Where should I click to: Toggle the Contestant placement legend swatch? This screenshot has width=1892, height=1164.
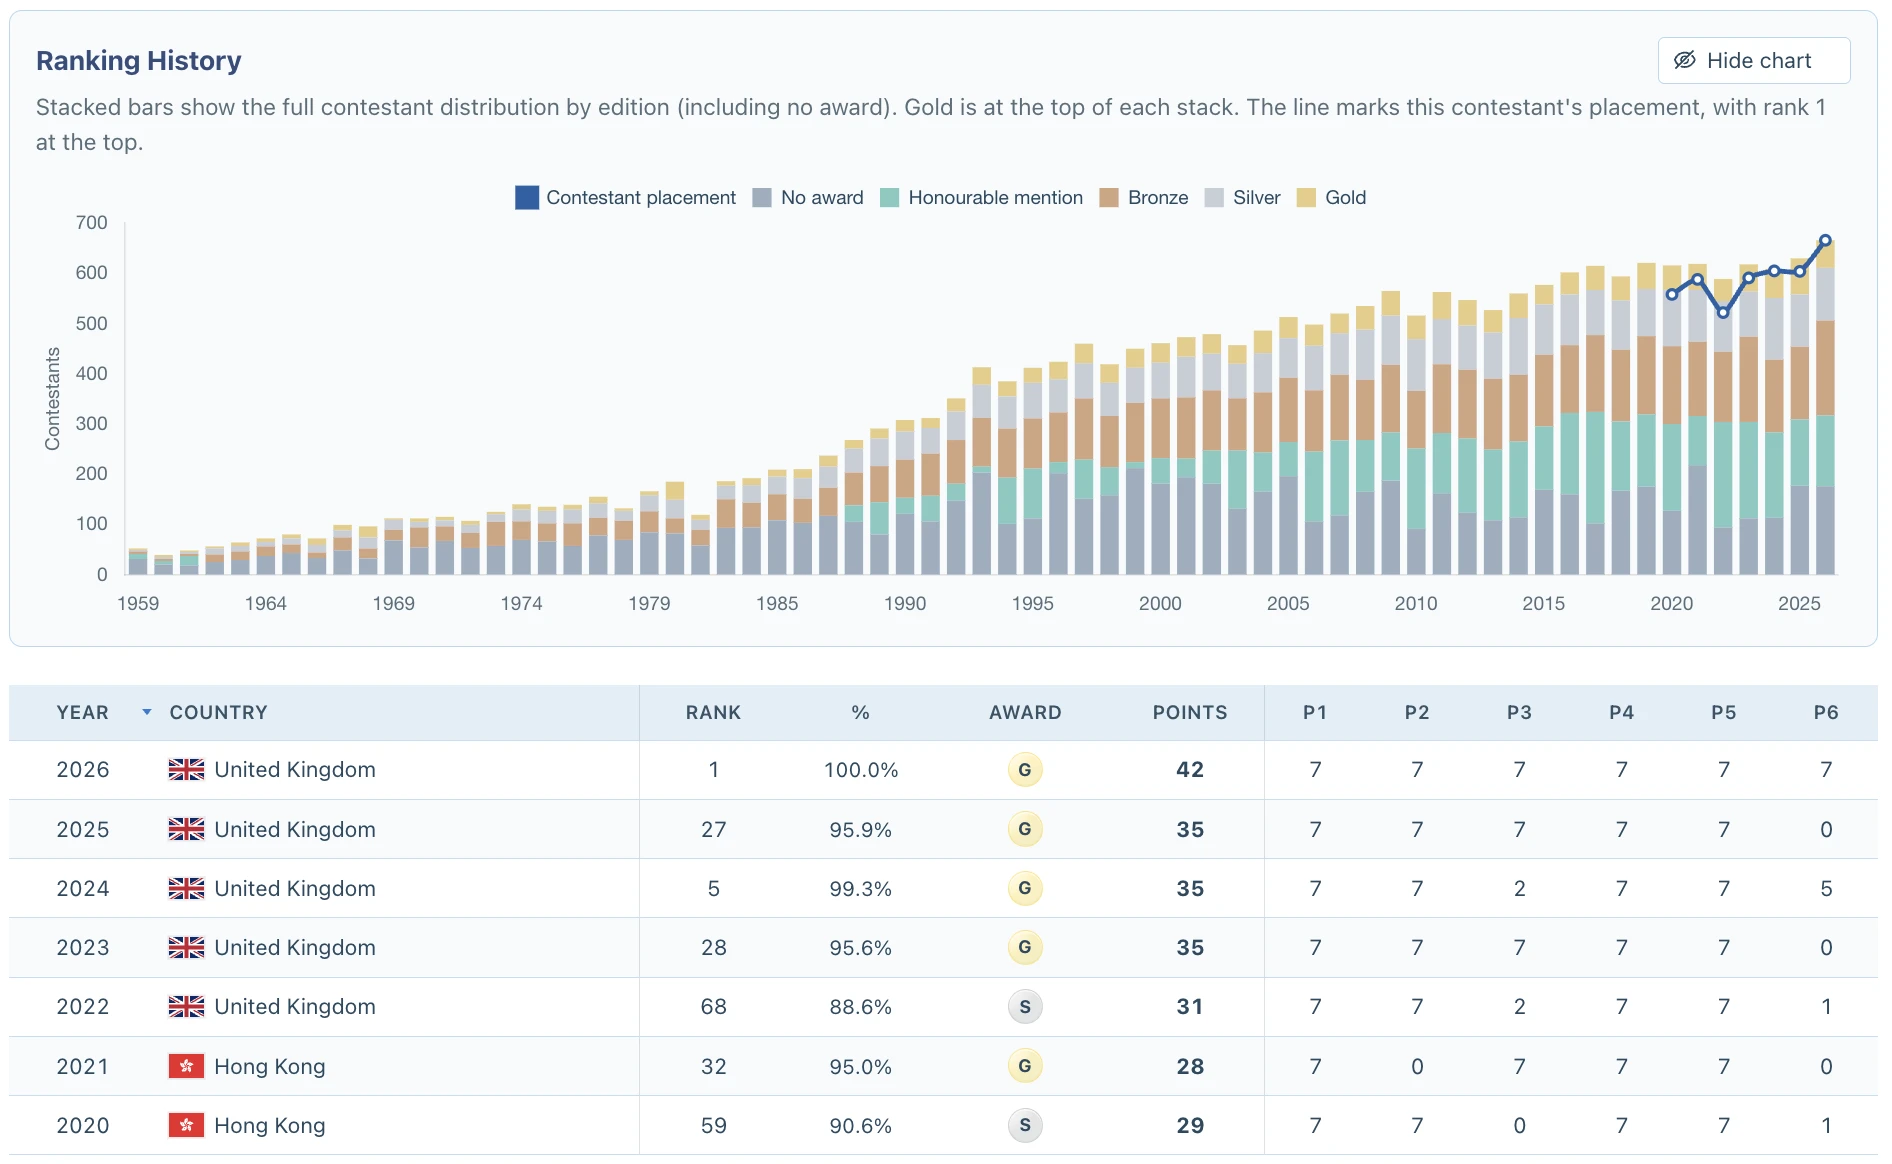(x=527, y=198)
